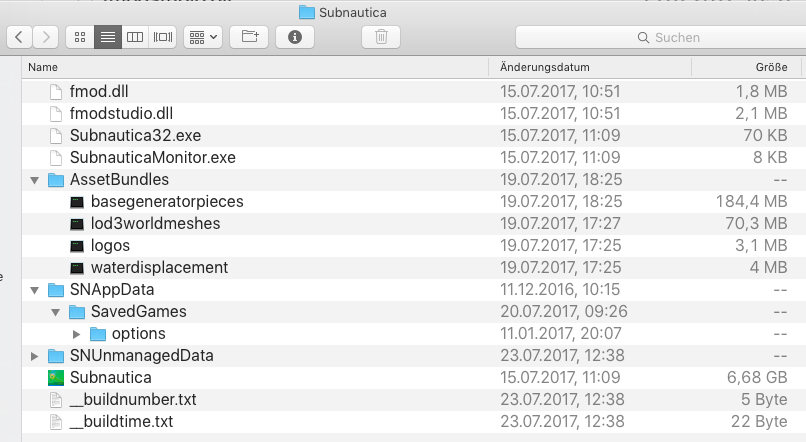Click the 8 KB size value
806x442 pixels.
(770, 158)
